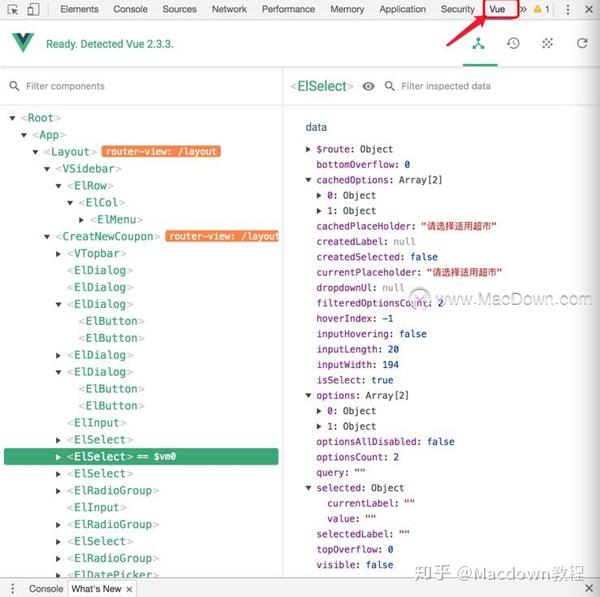Click the bottomOverflow: 0 property
Viewport: 600px width, 597px height.
[x=363, y=165]
